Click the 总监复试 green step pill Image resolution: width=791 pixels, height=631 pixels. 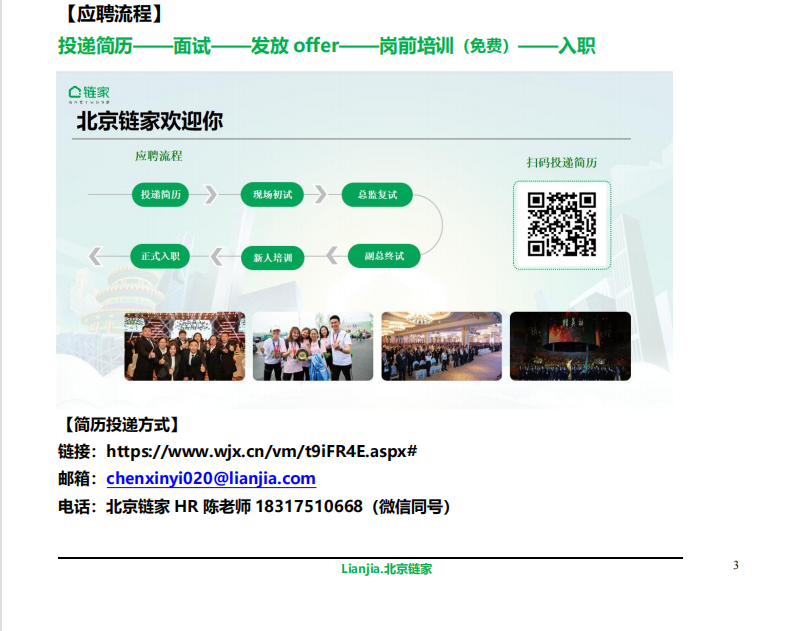tap(377, 195)
